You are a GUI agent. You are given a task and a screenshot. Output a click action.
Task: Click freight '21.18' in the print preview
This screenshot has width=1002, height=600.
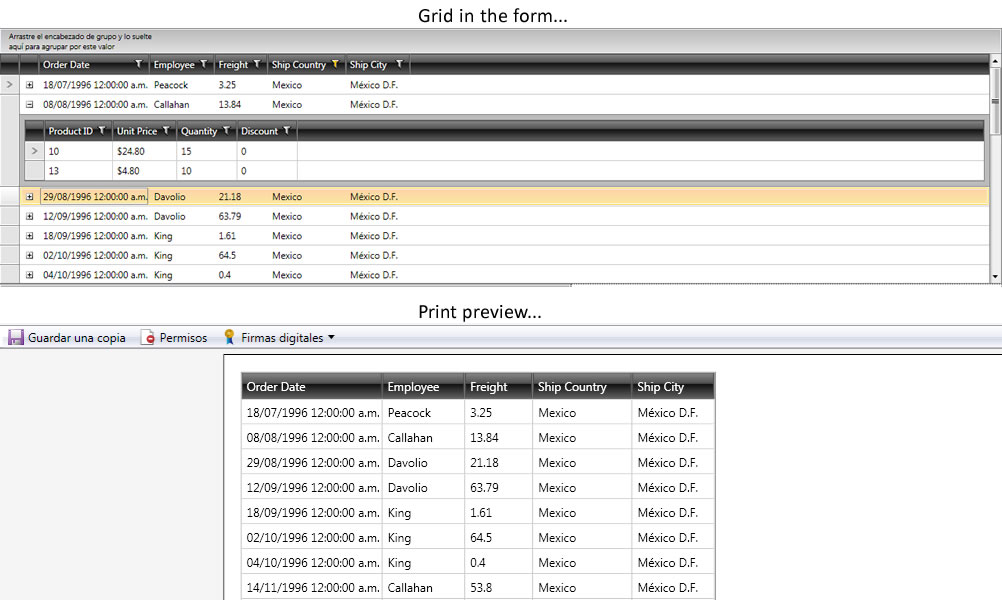(484, 463)
